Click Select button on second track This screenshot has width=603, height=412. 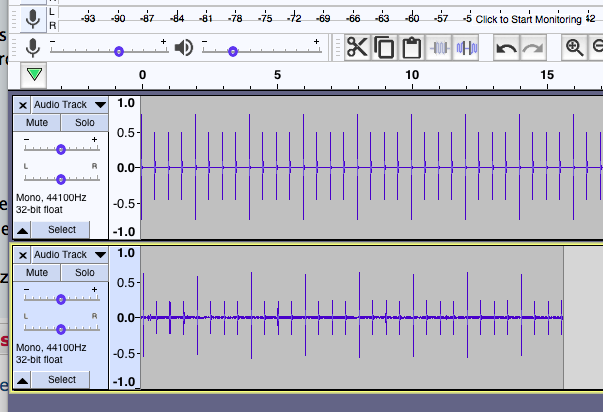[62, 380]
